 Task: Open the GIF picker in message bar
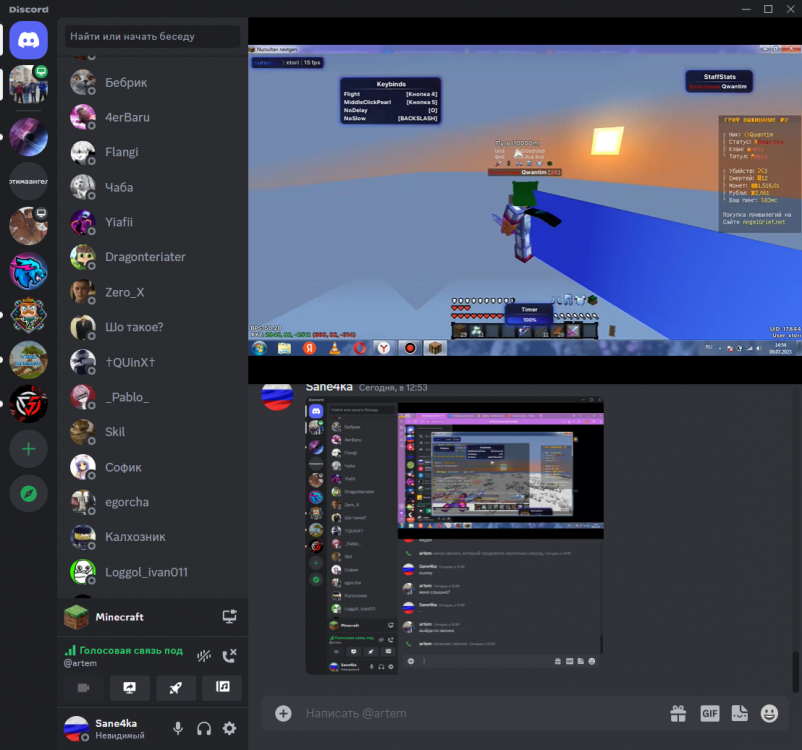coord(710,713)
